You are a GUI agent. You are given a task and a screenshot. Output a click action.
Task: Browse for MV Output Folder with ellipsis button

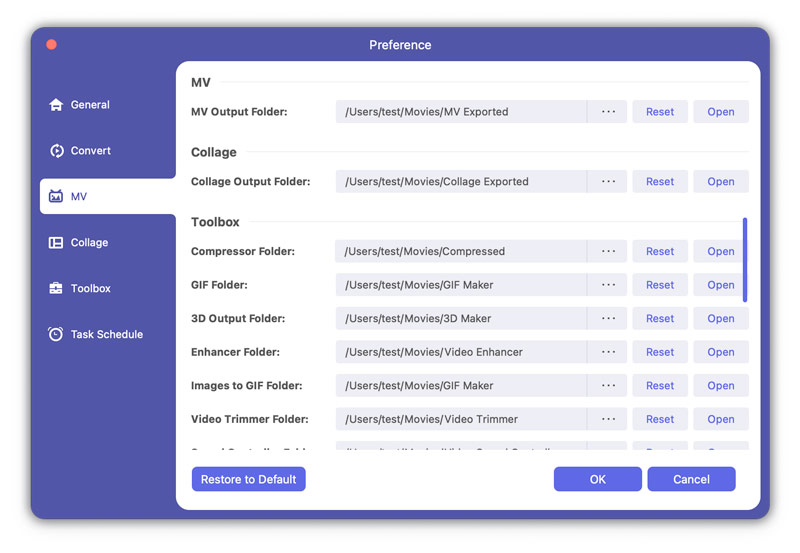point(608,112)
